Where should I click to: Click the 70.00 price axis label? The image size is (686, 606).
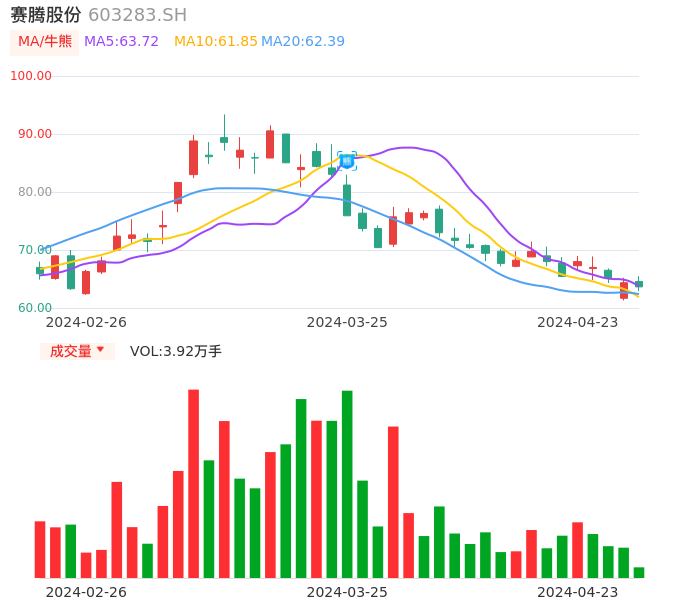coord(35,250)
